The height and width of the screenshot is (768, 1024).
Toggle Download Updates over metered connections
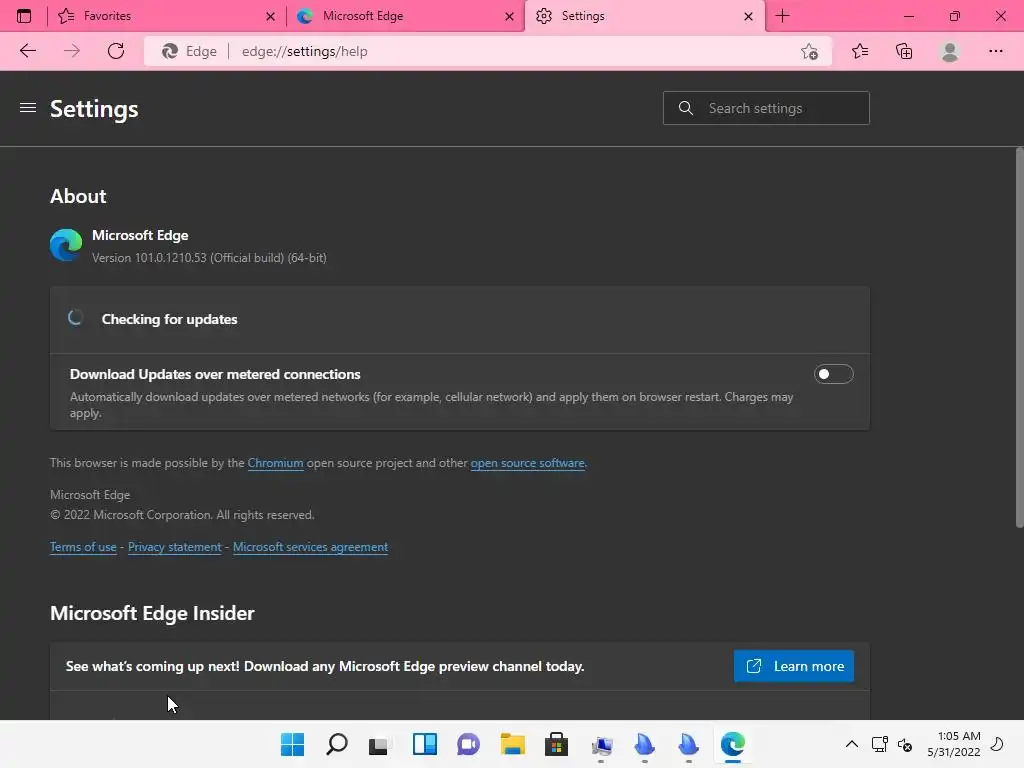tap(833, 374)
